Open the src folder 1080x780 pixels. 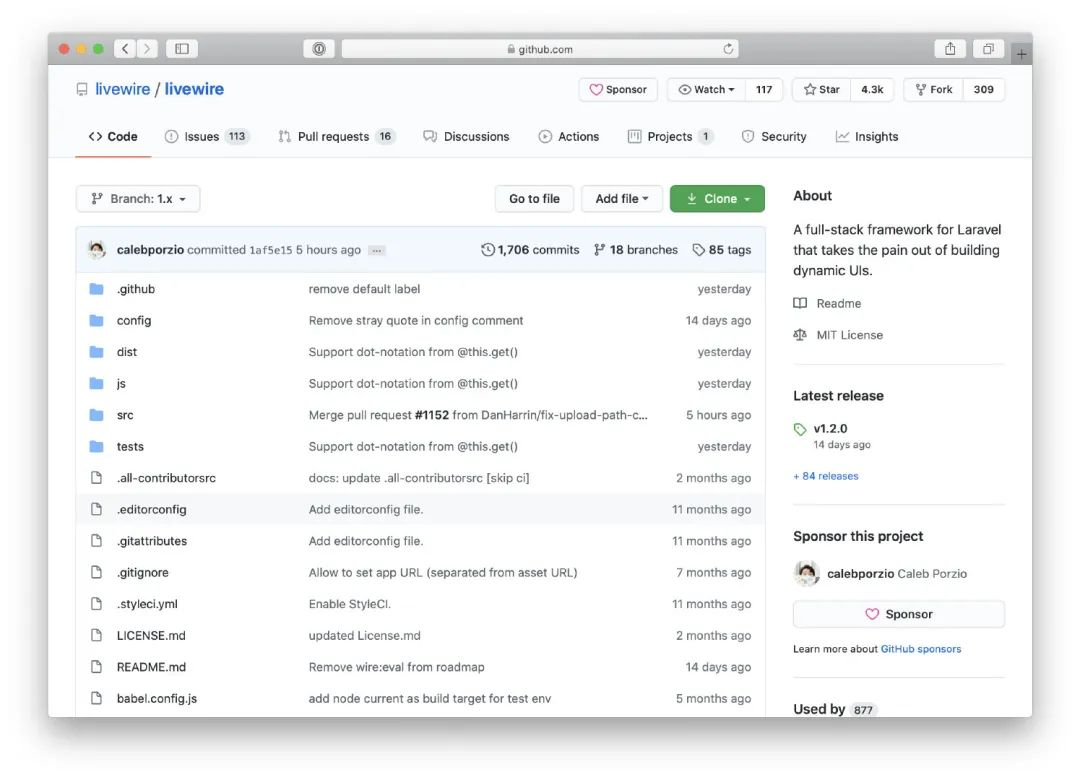(125, 415)
